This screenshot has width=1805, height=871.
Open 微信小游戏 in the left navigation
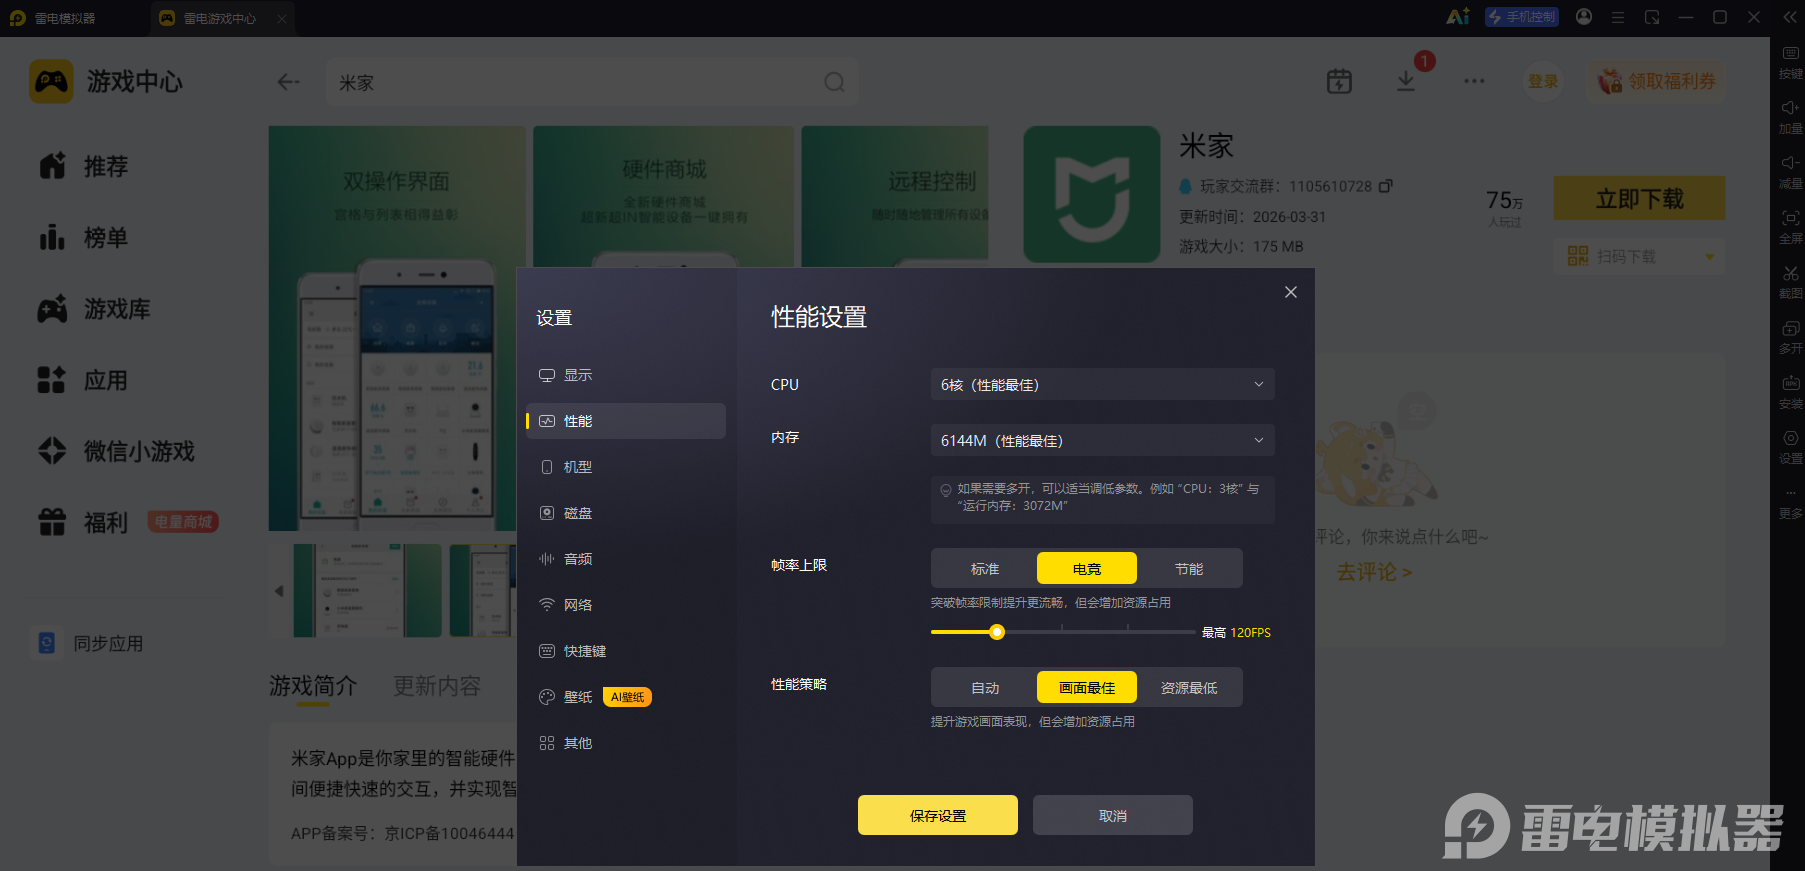116,451
